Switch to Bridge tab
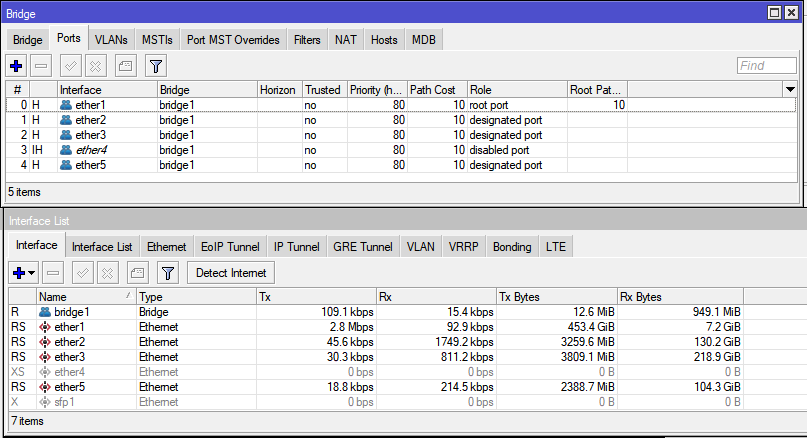The height and width of the screenshot is (438, 807). coord(28,40)
